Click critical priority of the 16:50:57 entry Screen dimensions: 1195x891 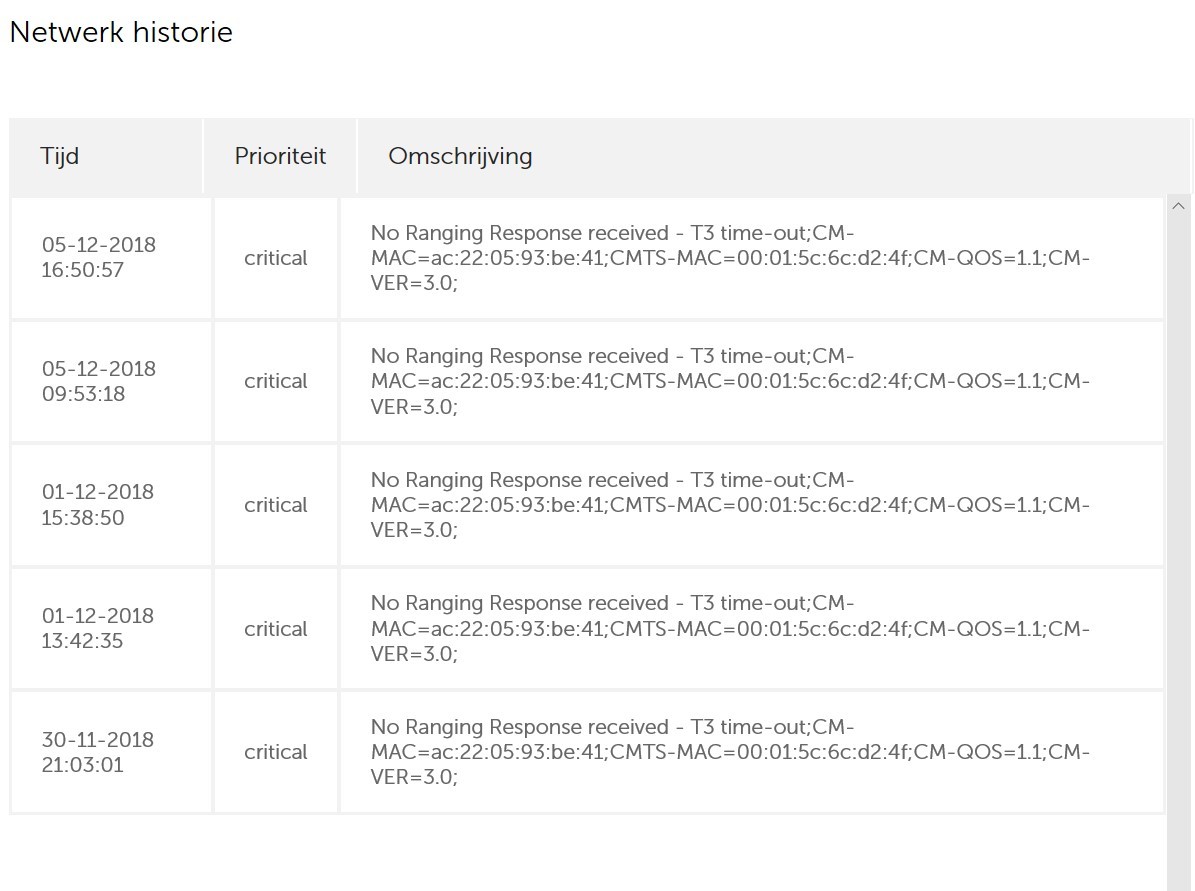point(276,258)
